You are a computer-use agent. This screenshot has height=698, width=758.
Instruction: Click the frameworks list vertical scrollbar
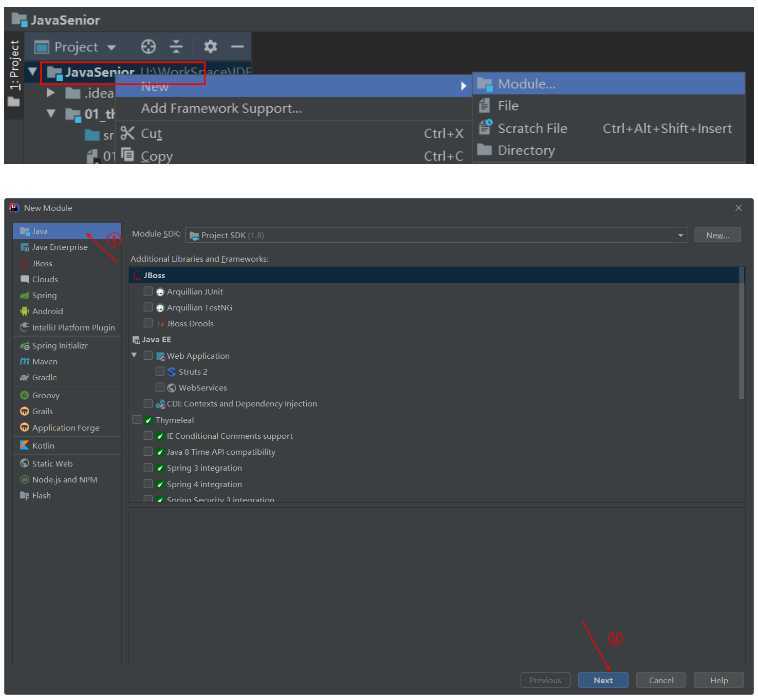click(x=741, y=334)
